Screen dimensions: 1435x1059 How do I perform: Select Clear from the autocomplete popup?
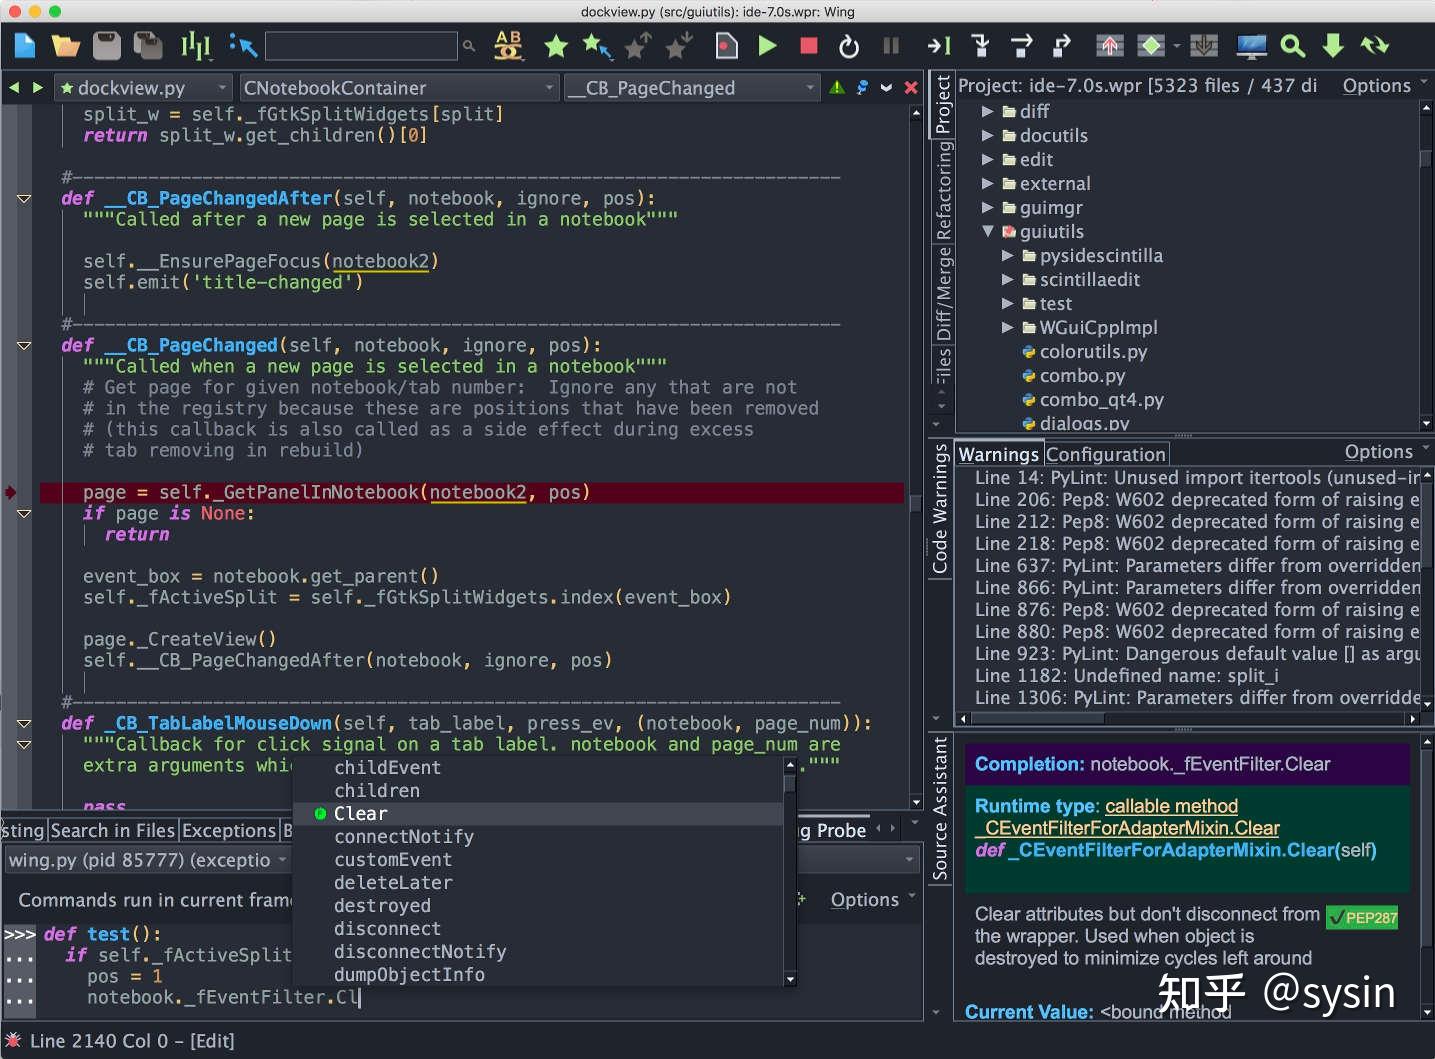360,813
